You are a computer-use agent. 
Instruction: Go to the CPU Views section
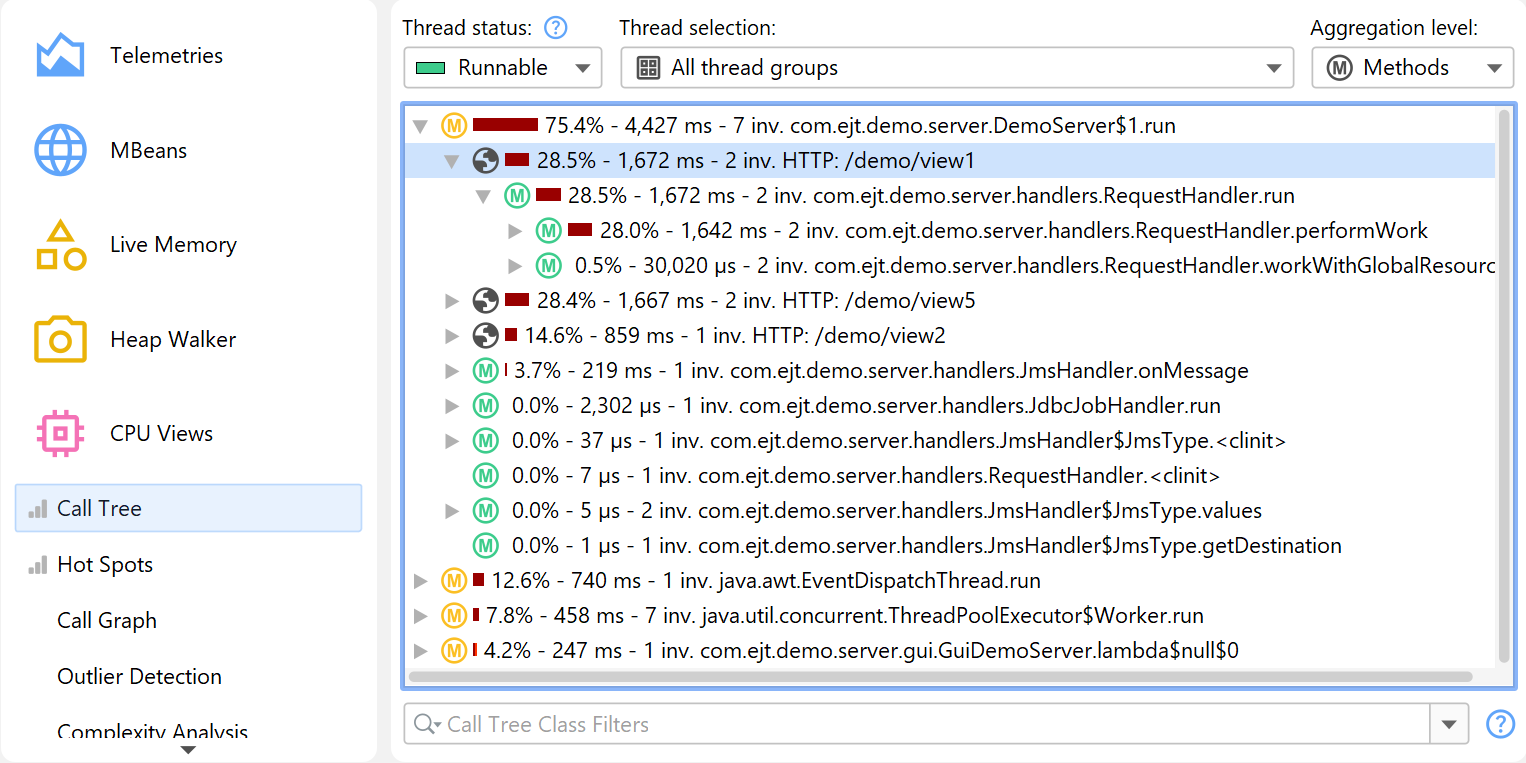click(161, 433)
